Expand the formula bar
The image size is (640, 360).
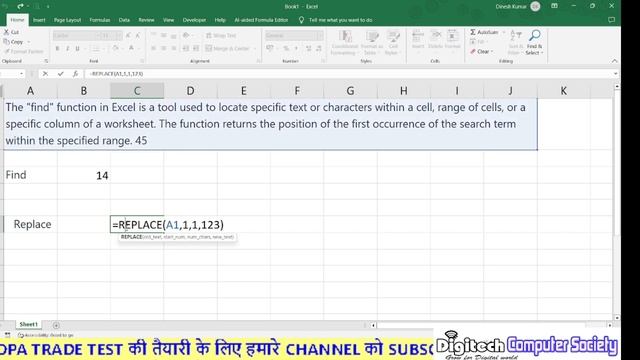(x=616, y=74)
